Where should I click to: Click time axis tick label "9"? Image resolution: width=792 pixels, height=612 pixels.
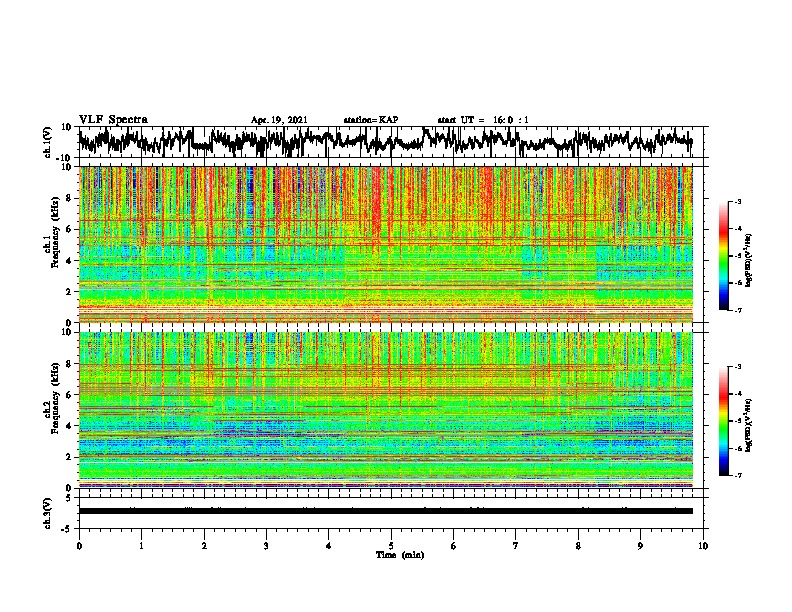click(x=640, y=546)
